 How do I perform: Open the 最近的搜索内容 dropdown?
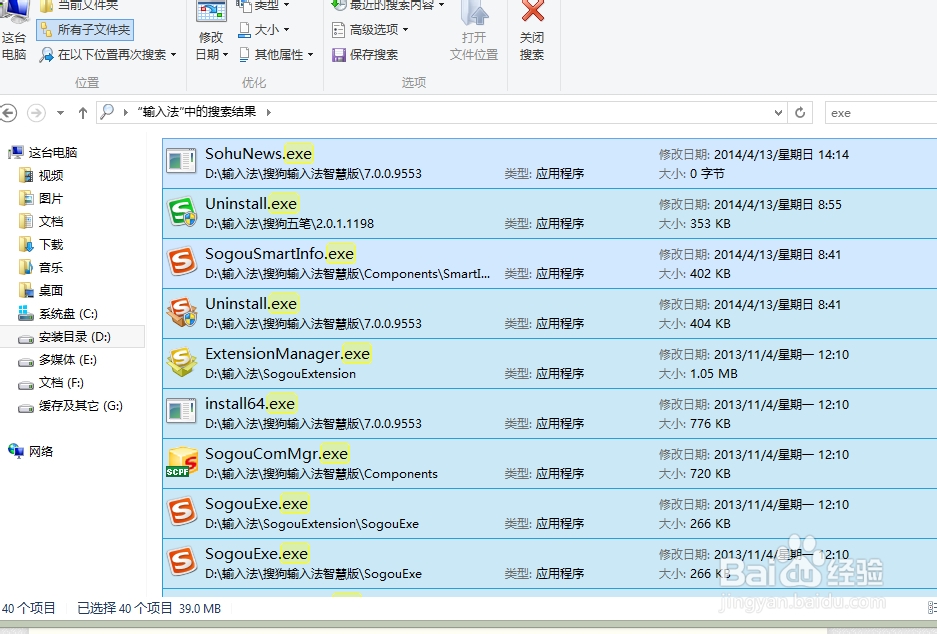pyautogui.click(x=388, y=5)
